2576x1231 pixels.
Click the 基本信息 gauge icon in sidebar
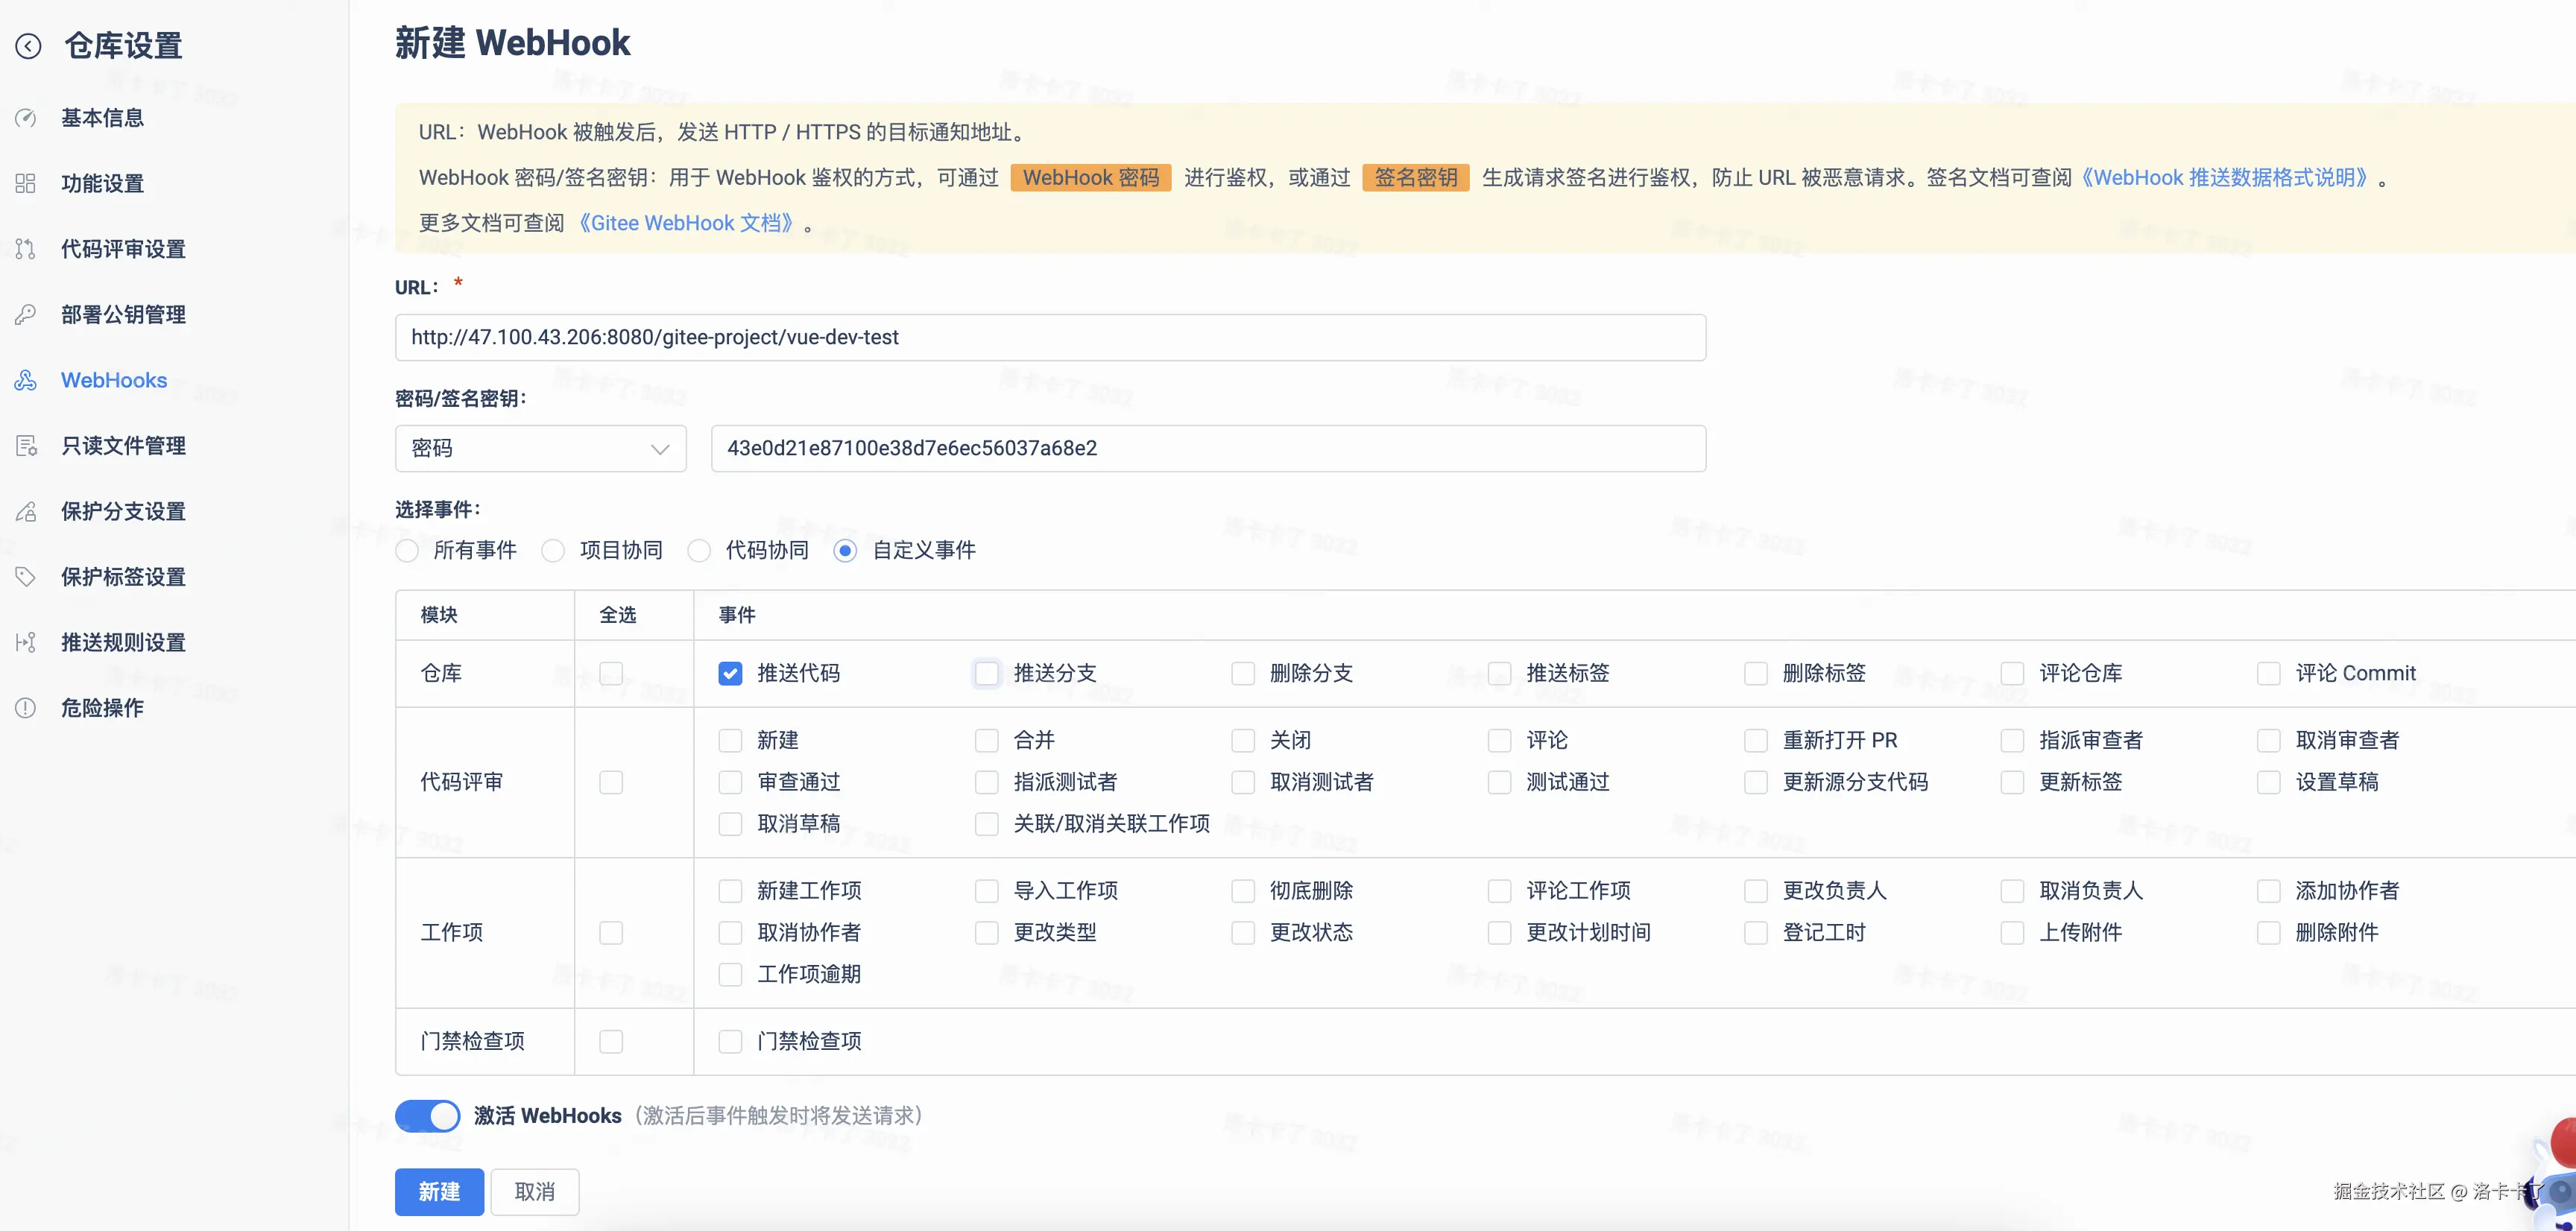(x=26, y=118)
